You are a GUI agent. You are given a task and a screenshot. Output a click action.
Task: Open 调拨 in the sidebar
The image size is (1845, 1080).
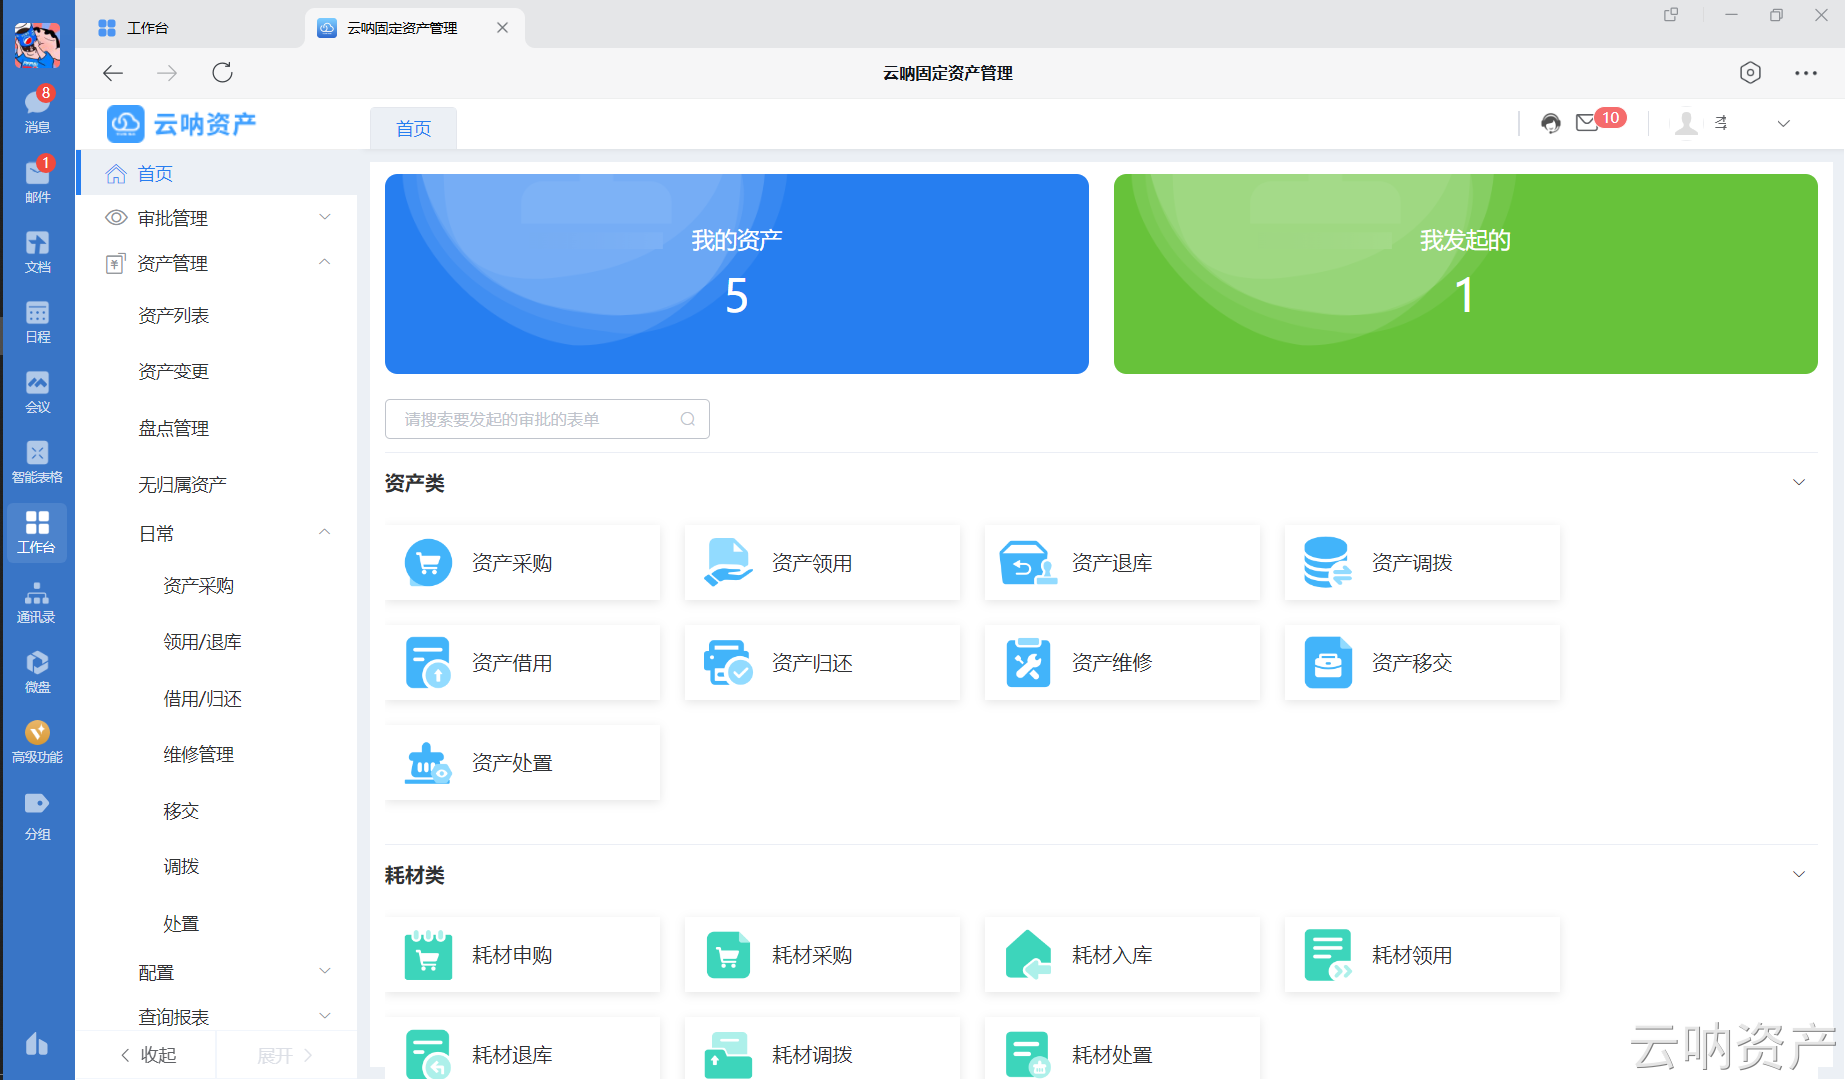pos(181,867)
